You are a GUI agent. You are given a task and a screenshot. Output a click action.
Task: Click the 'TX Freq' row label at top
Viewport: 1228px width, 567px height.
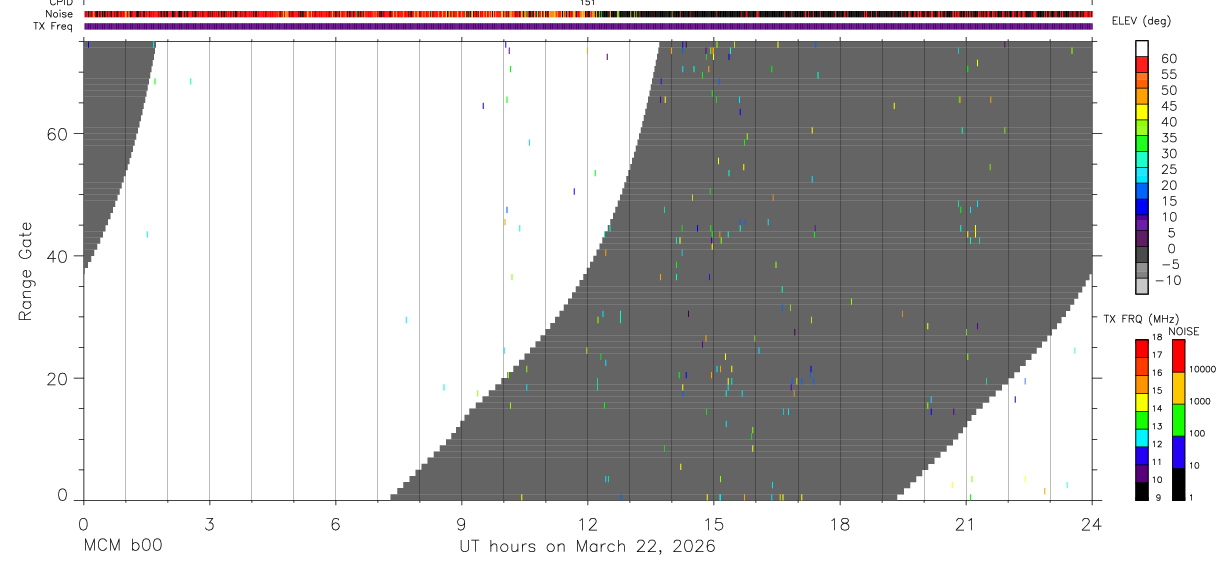(x=53, y=26)
